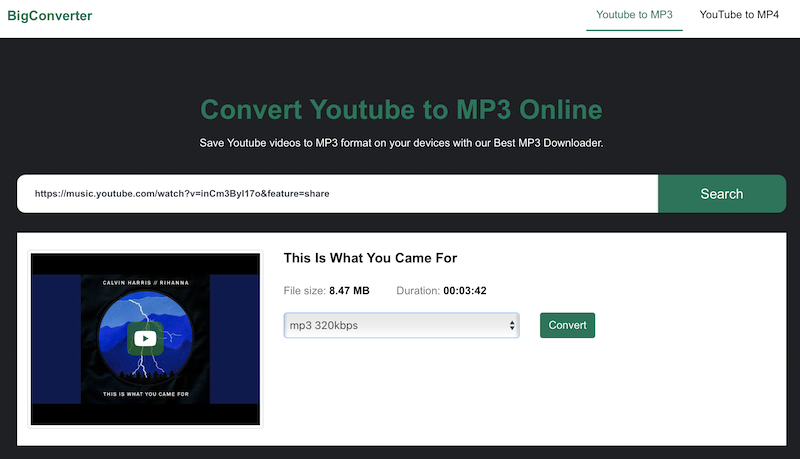Open the YouTube to MP4 tab

(739, 15)
